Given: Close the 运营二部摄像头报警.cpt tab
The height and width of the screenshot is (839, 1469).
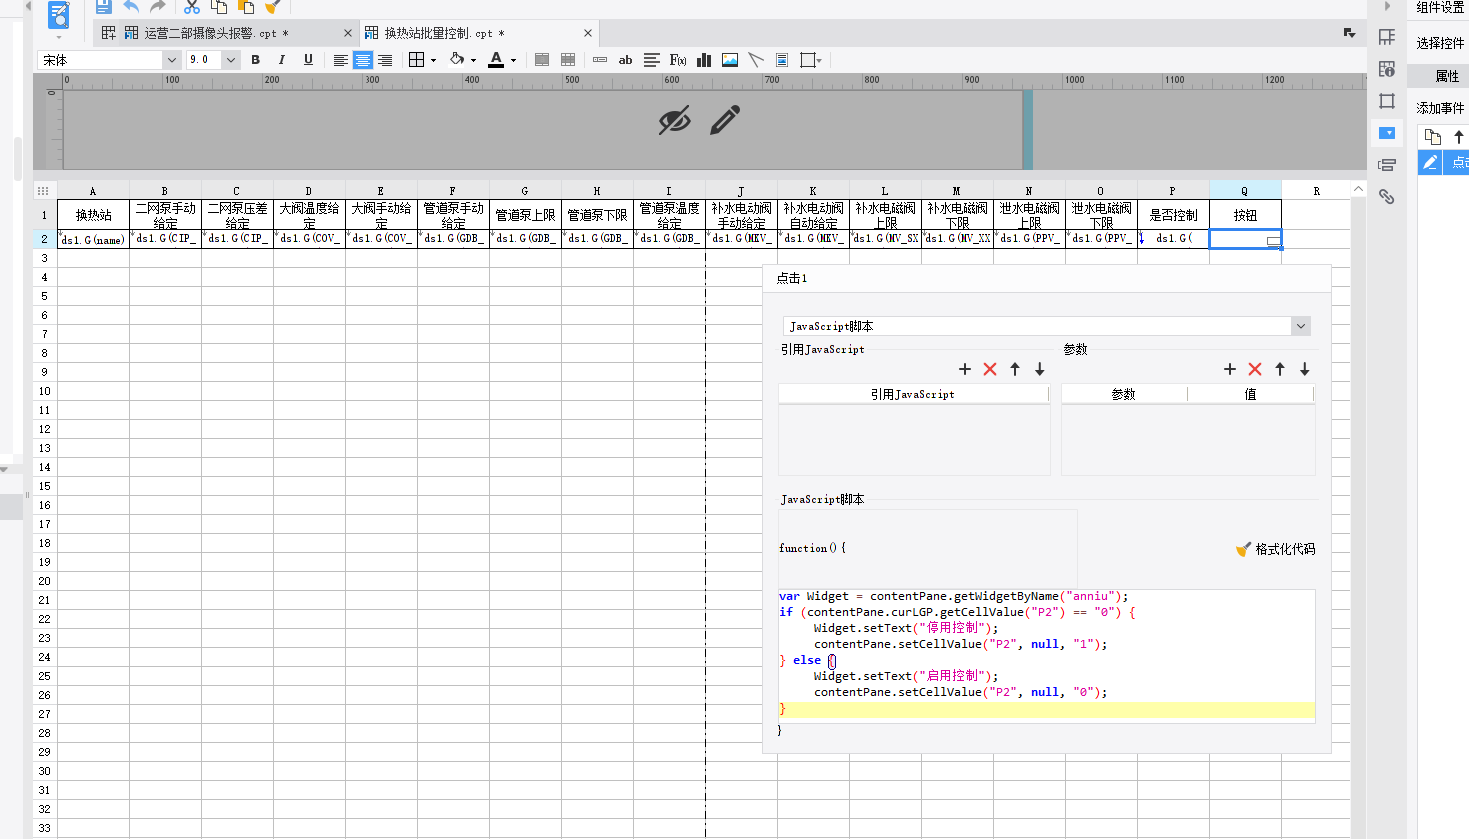Looking at the screenshot, I should (x=348, y=33).
